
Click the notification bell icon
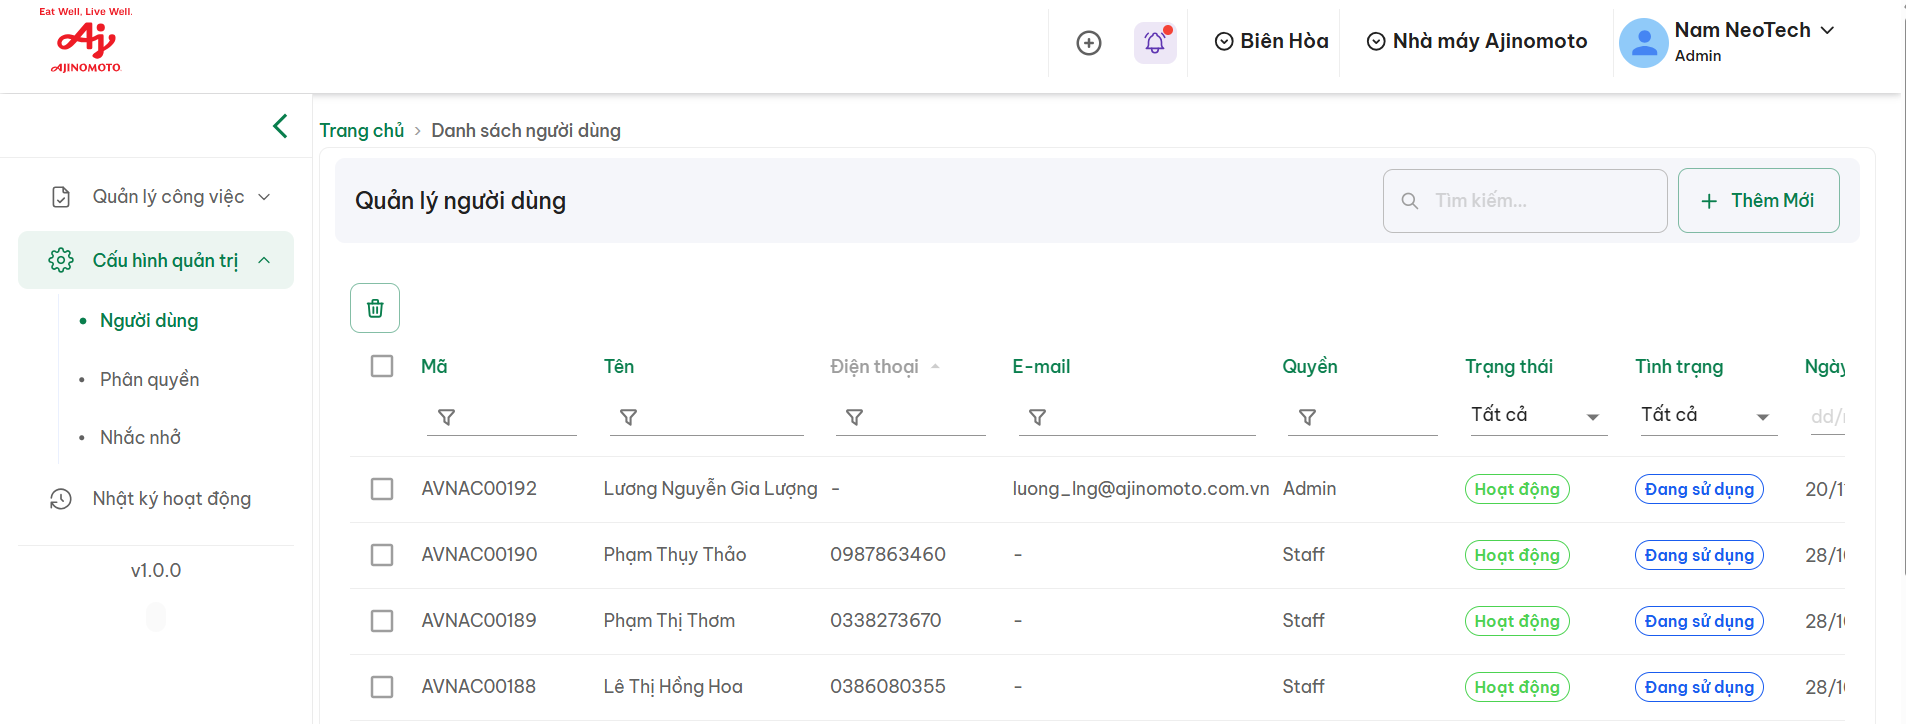pyautogui.click(x=1155, y=42)
